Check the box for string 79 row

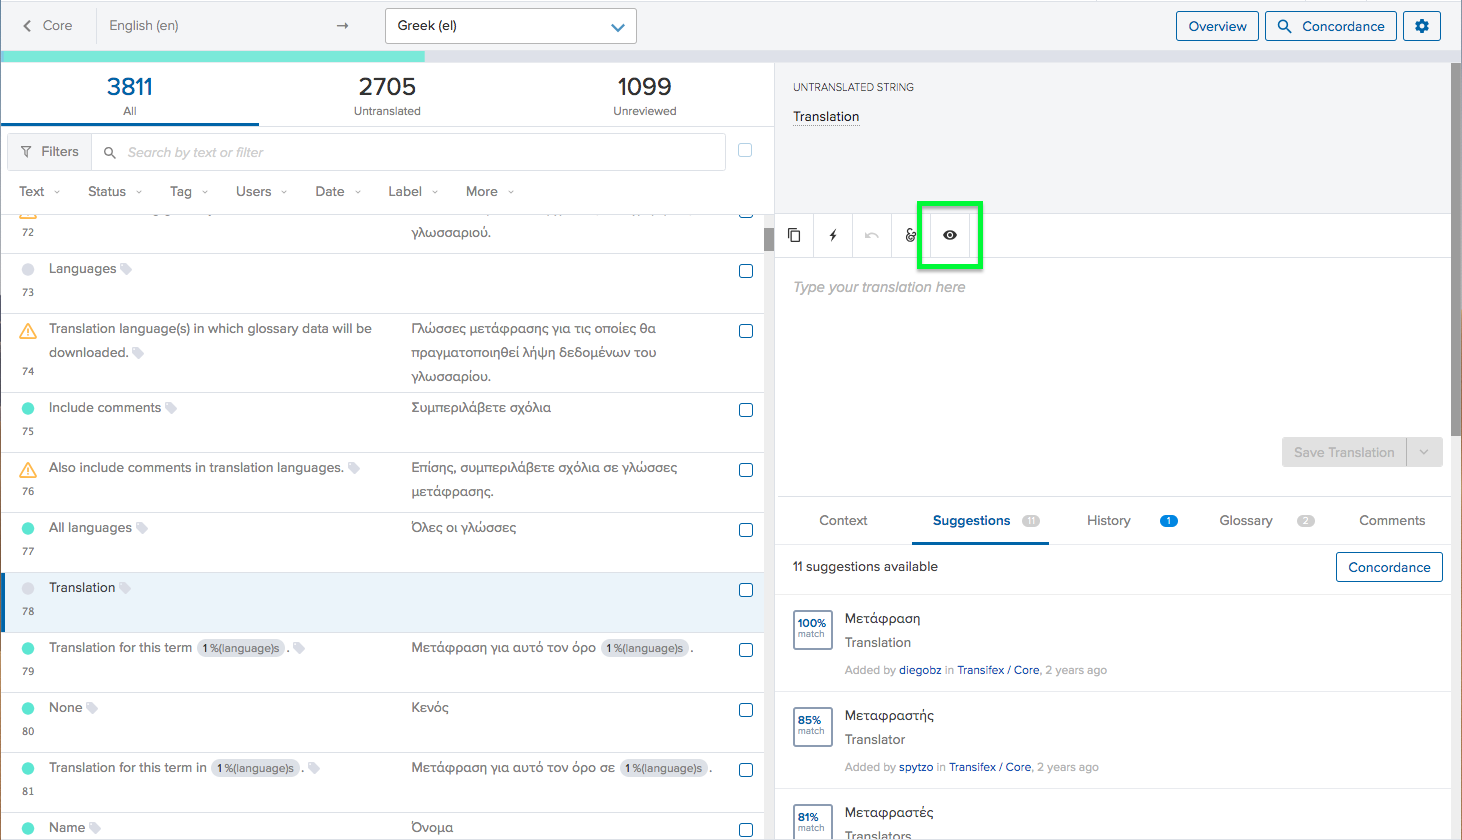746,650
